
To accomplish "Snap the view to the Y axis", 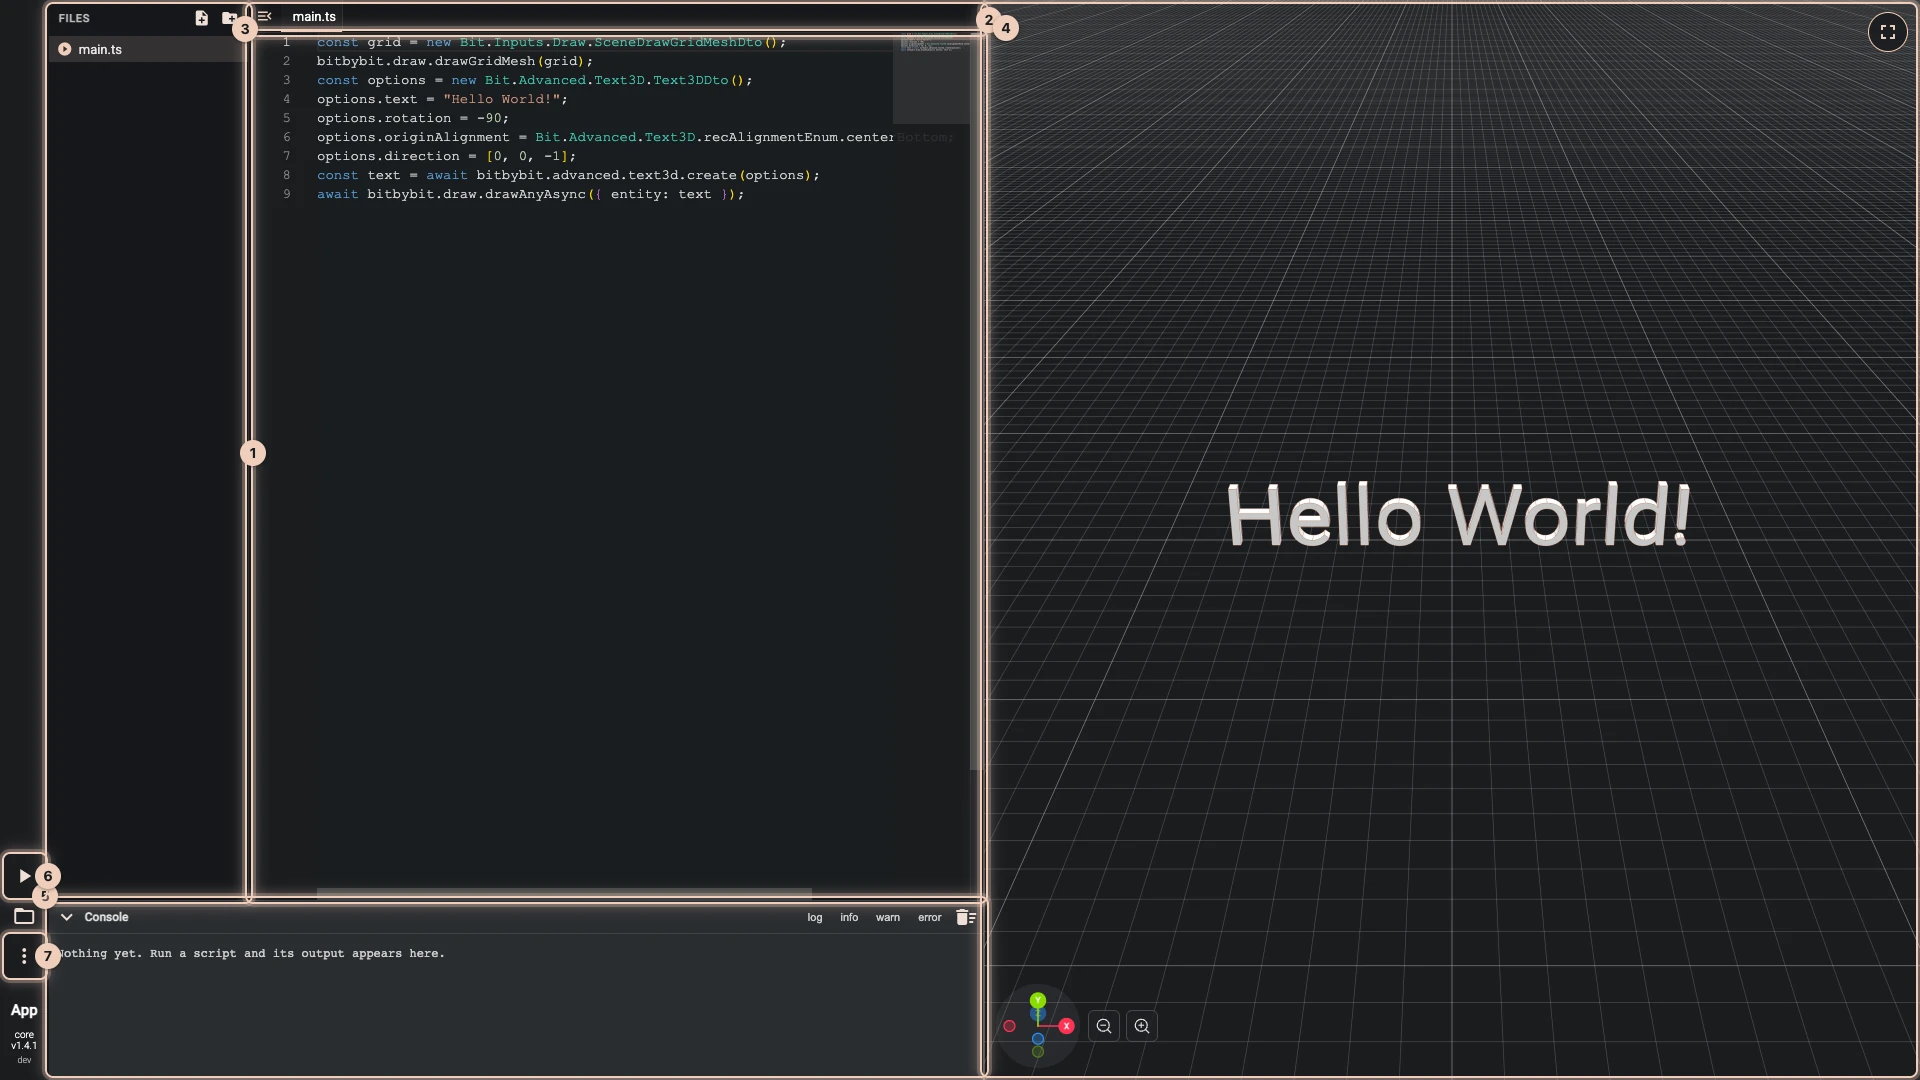I will [x=1038, y=1000].
